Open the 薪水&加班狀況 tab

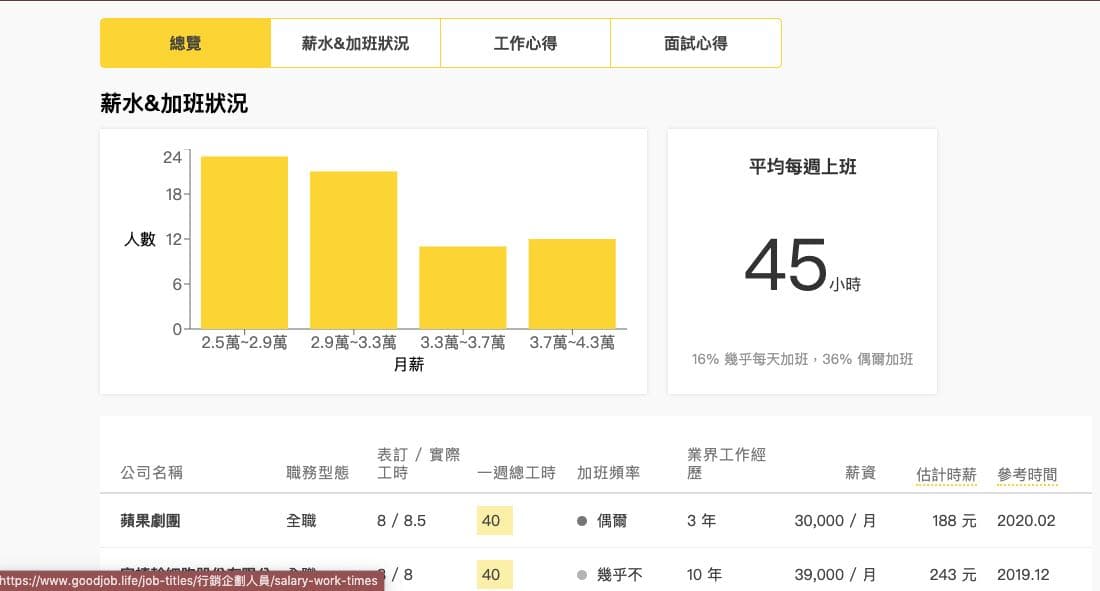pyautogui.click(x=356, y=44)
